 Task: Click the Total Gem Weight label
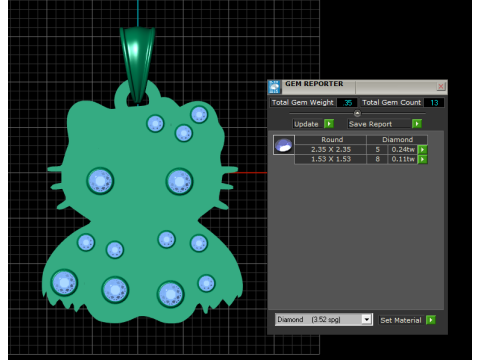(302, 103)
